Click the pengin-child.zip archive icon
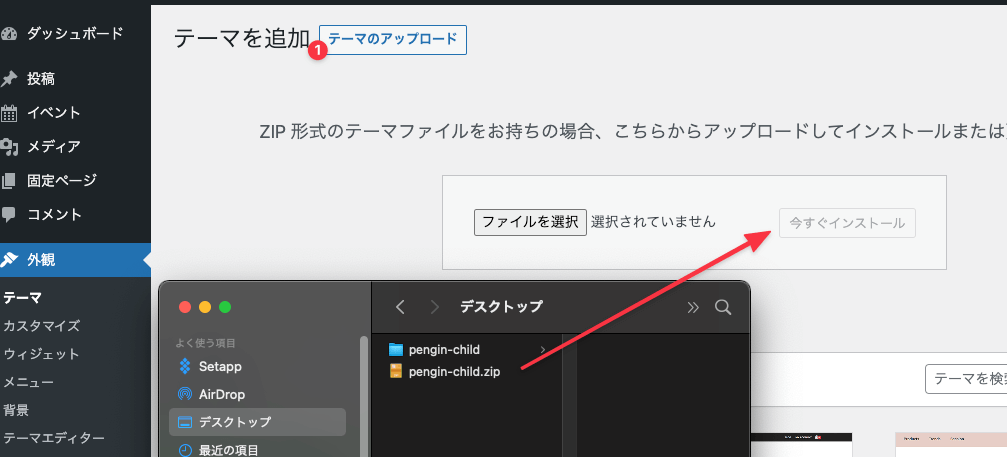The width and height of the screenshot is (1007, 457). (x=396, y=371)
